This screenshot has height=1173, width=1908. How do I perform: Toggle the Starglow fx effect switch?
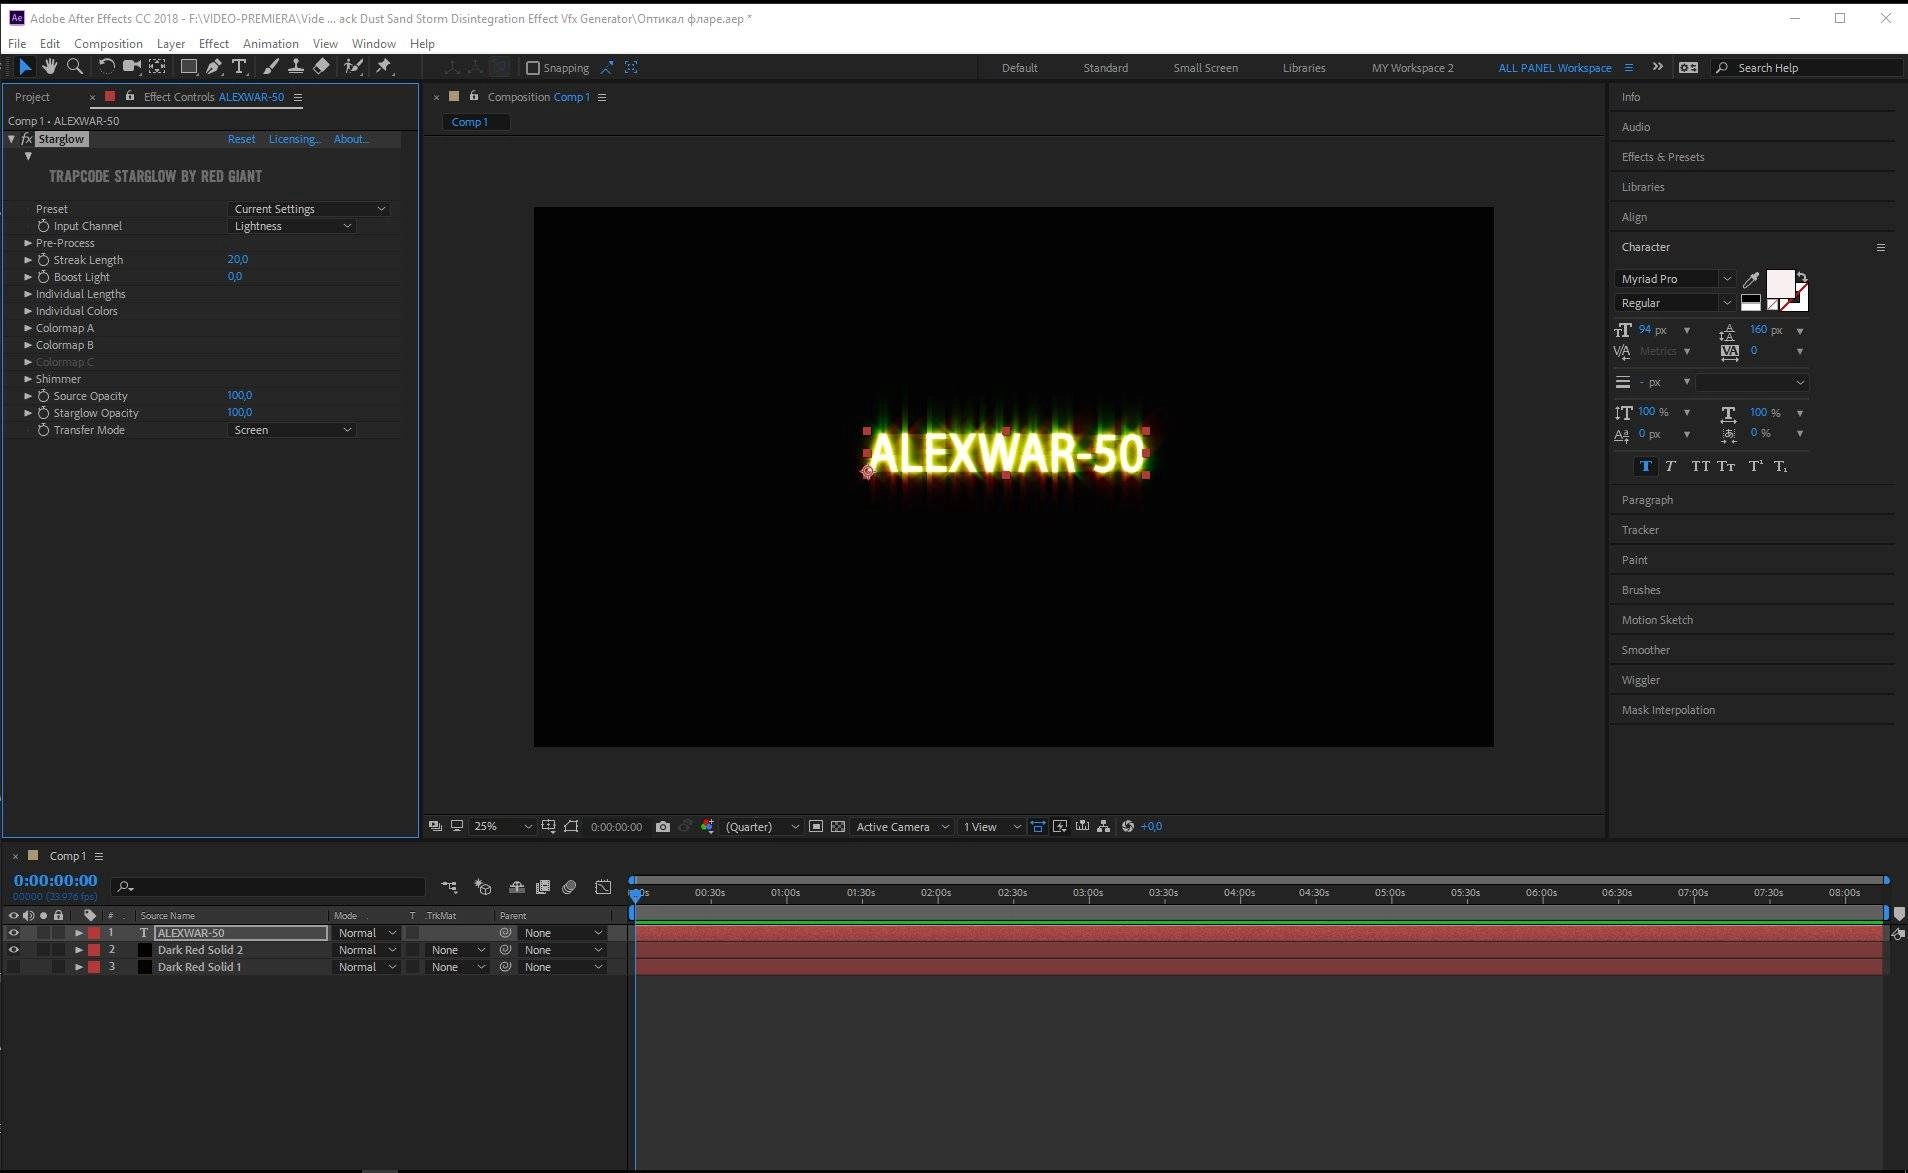pyautogui.click(x=26, y=139)
